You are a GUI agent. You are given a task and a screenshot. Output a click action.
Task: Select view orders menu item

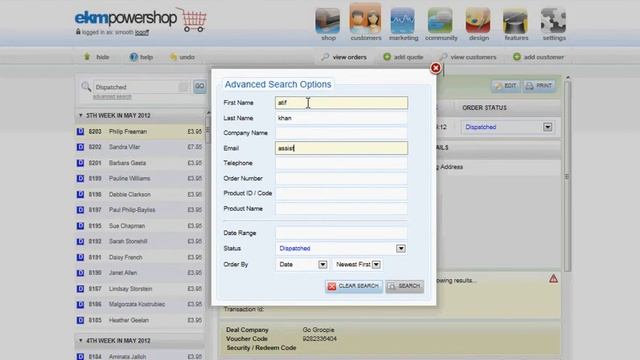(x=344, y=57)
